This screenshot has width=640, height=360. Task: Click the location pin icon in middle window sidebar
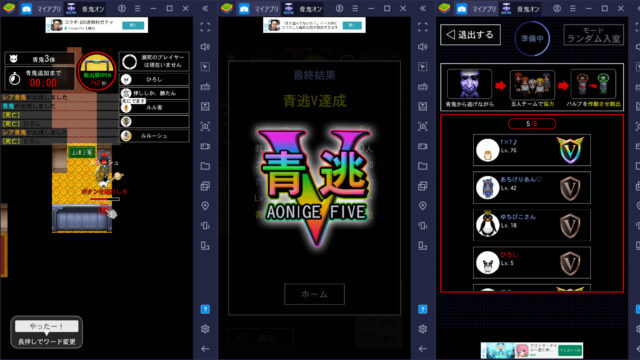[x=423, y=206]
